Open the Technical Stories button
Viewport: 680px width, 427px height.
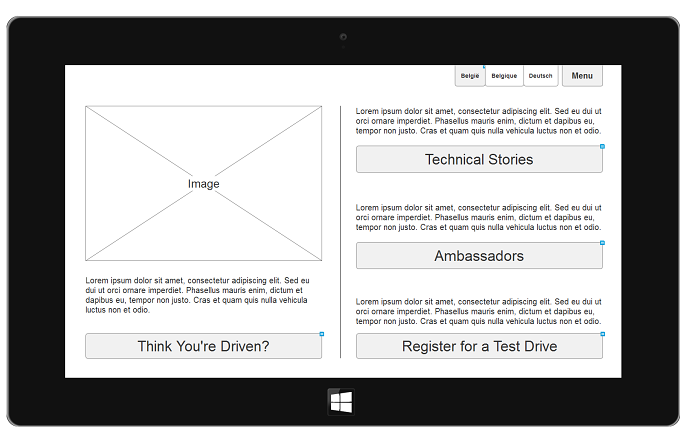click(x=479, y=160)
